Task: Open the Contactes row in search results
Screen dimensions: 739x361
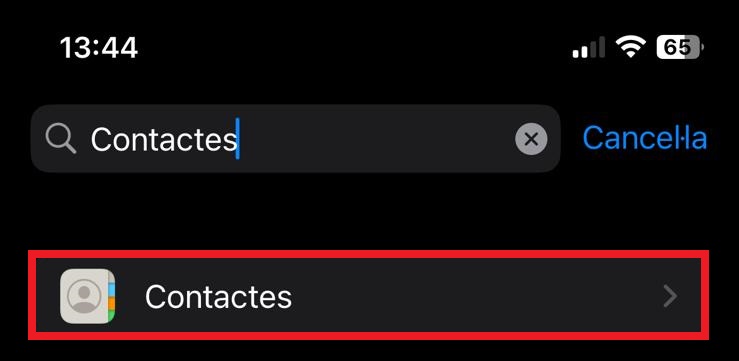Action: coord(369,295)
